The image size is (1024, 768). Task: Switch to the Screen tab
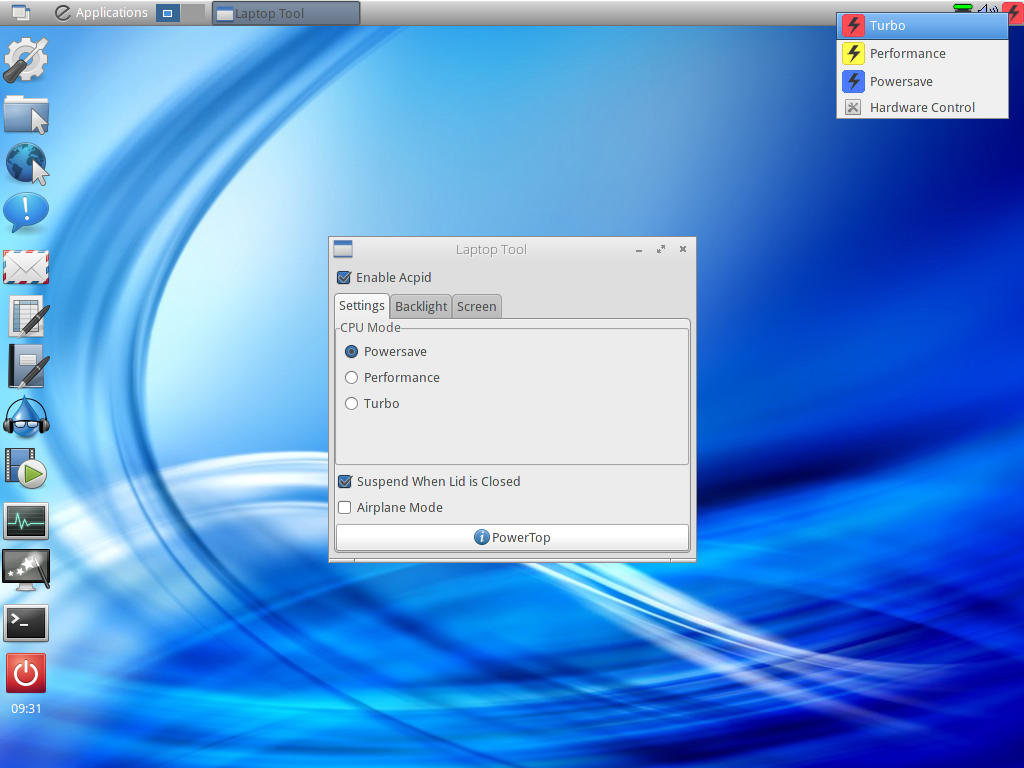click(476, 306)
